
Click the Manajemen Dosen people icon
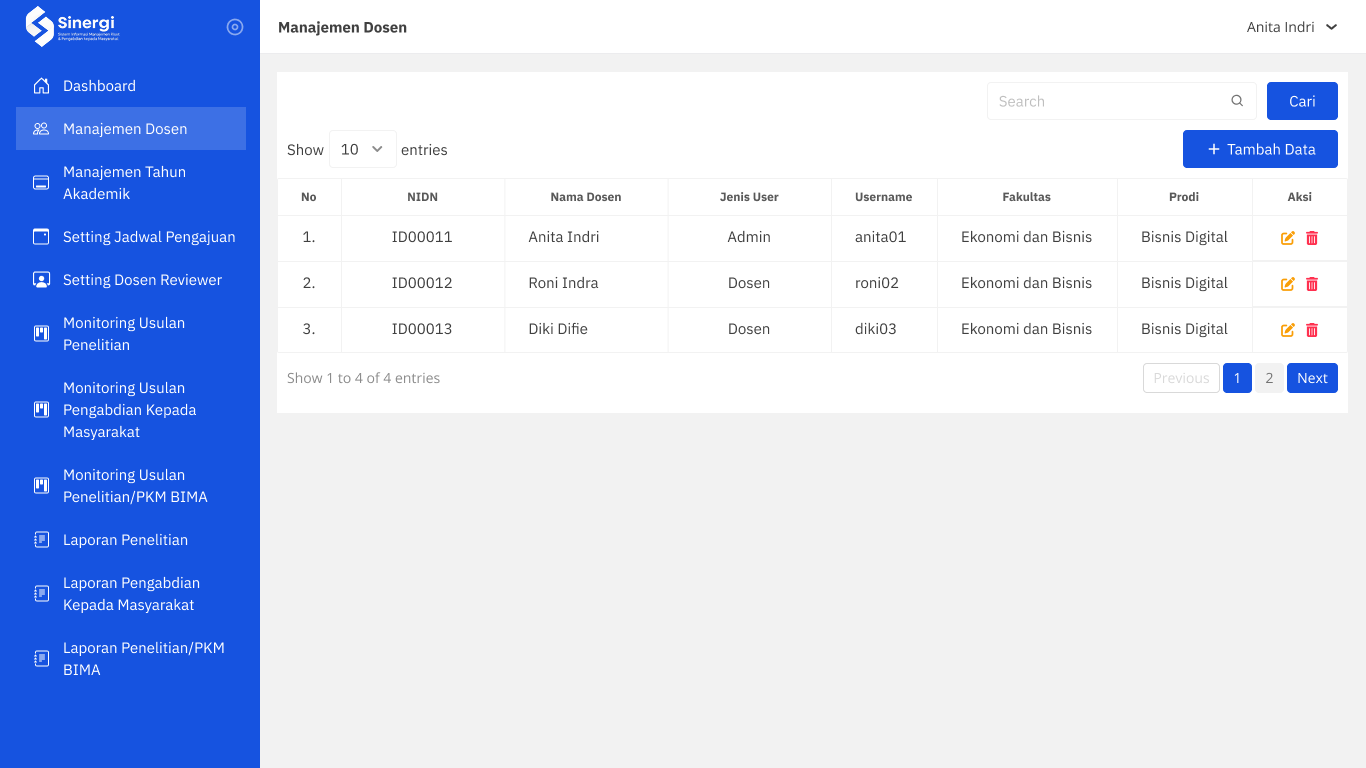tap(41, 129)
